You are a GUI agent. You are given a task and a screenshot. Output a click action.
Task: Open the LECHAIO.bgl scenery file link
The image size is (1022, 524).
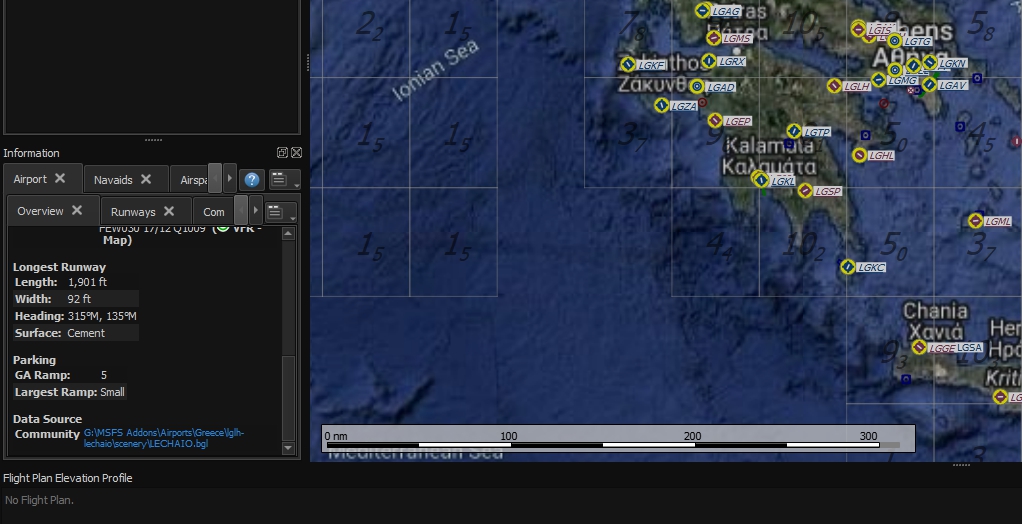[x=164, y=438]
